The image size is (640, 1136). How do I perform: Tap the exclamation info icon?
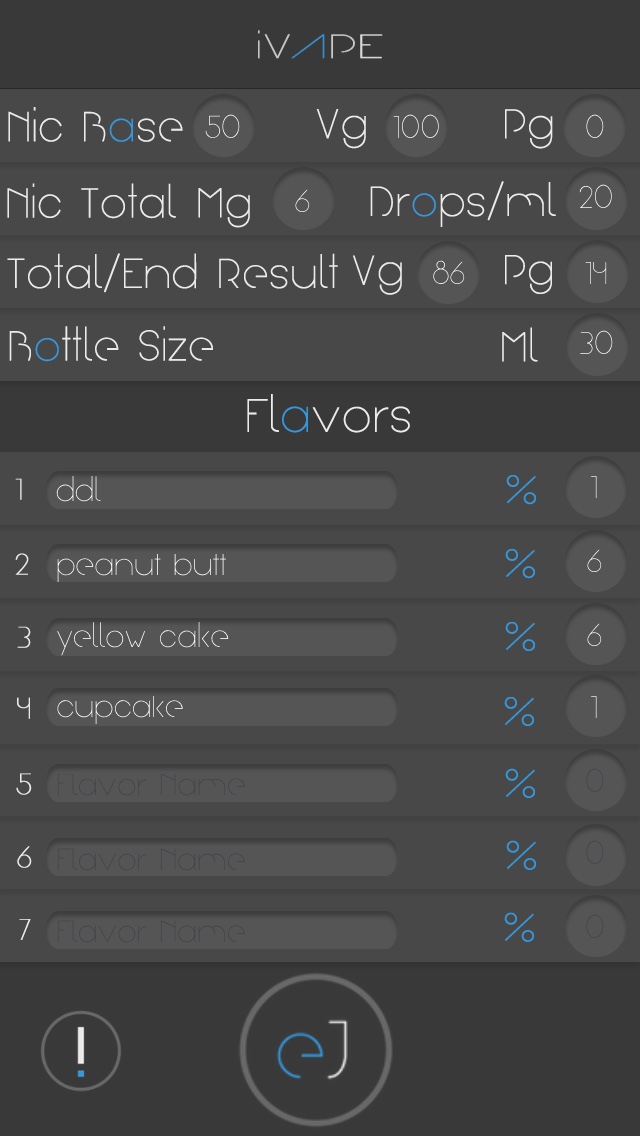[x=81, y=1050]
